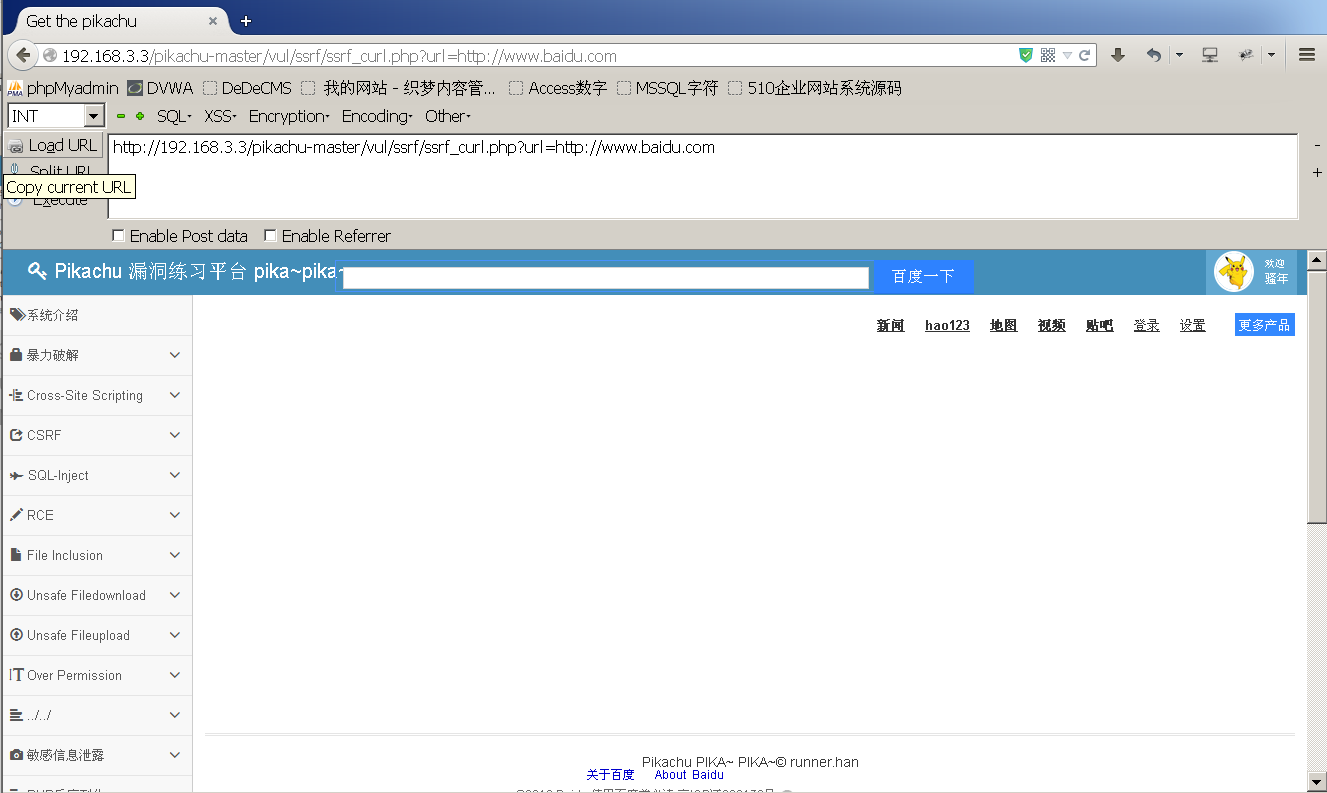The width and height of the screenshot is (1327, 793).
Task: Click the green minus icon in HackBar
Action: click(122, 116)
